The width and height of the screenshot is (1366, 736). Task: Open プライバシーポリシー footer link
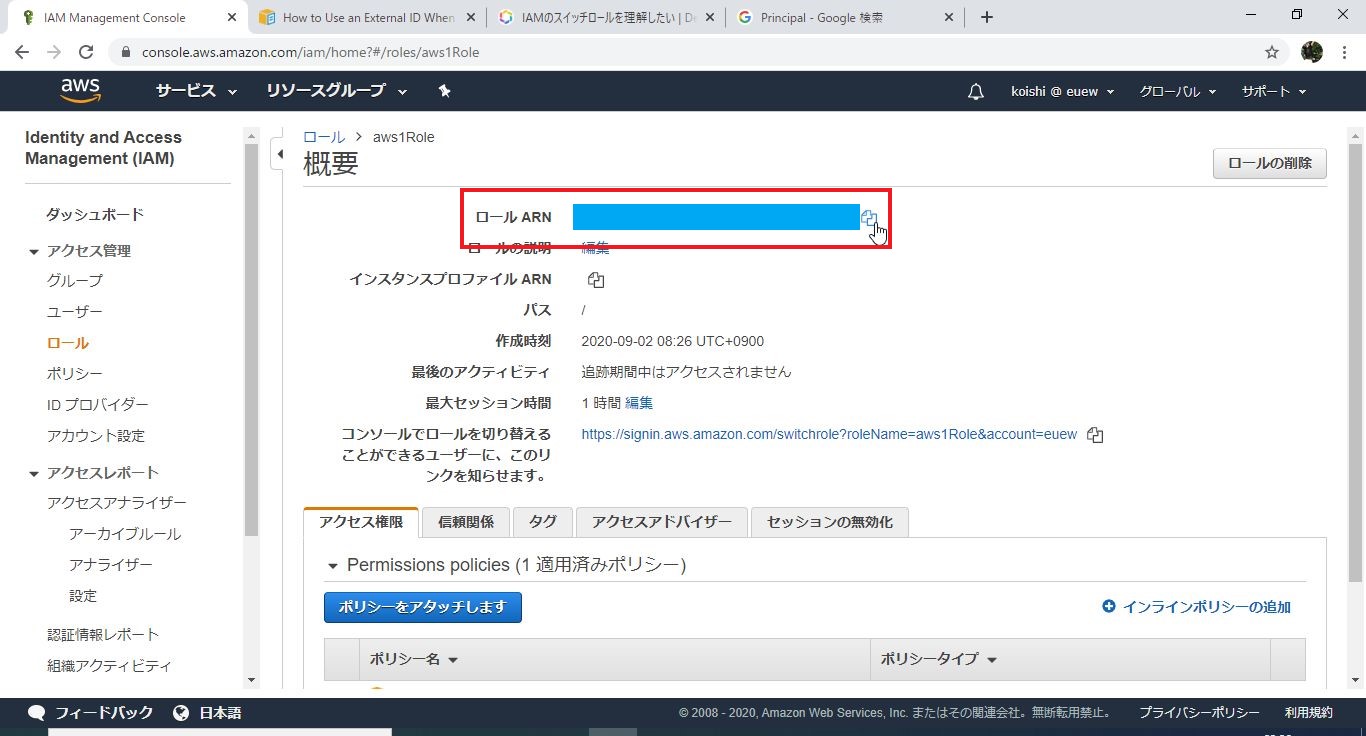1199,713
